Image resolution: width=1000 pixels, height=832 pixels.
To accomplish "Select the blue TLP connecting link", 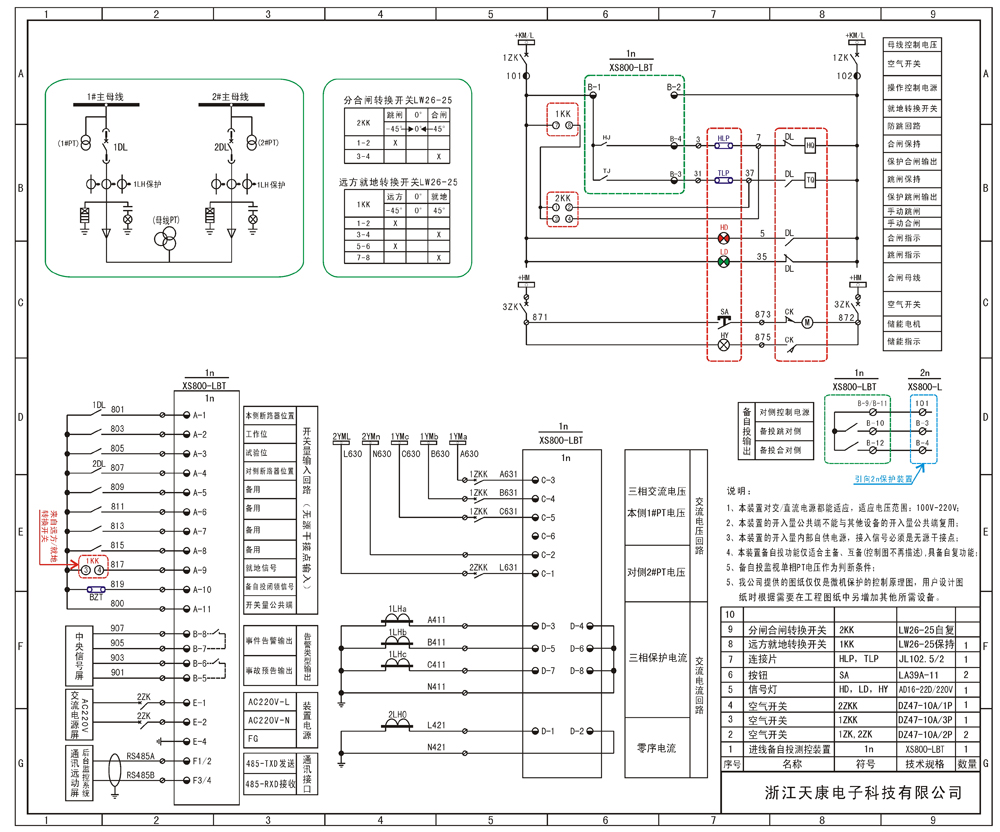I will click(724, 181).
